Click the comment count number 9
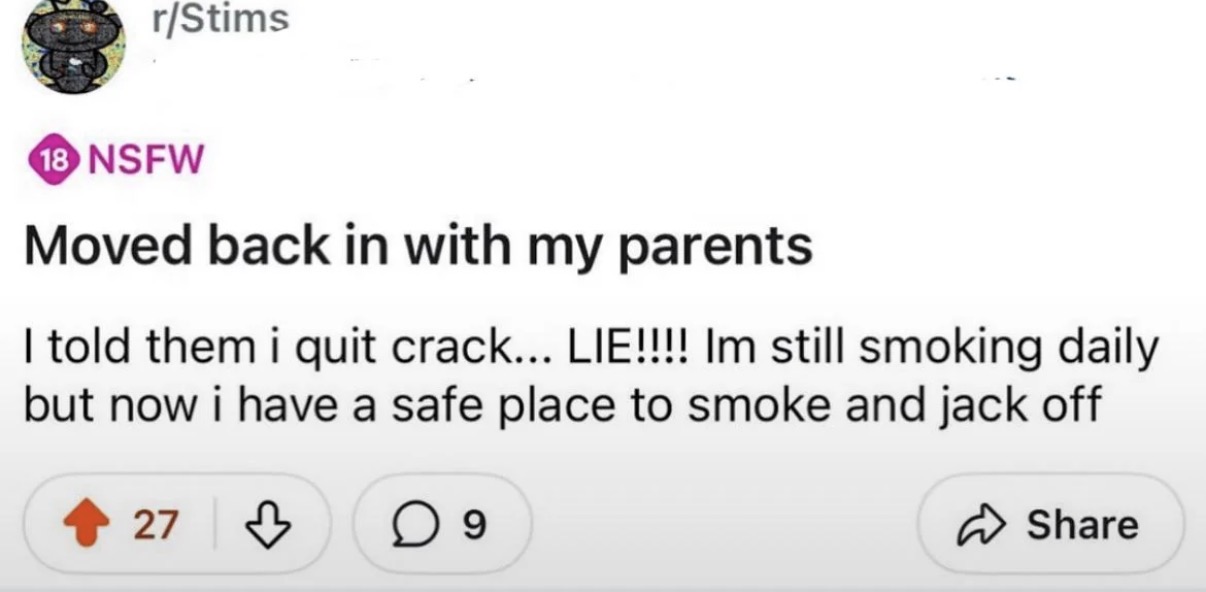Image resolution: width=1206 pixels, height=592 pixels. (x=477, y=525)
